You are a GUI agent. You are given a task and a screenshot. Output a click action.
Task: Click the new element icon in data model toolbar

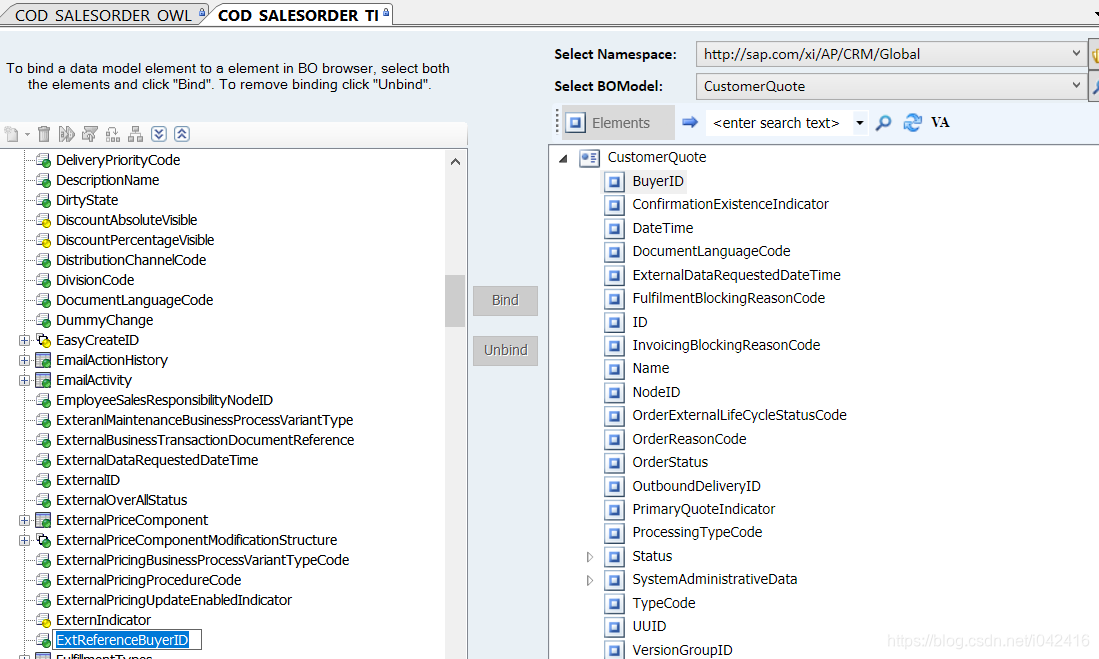coord(12,134)
